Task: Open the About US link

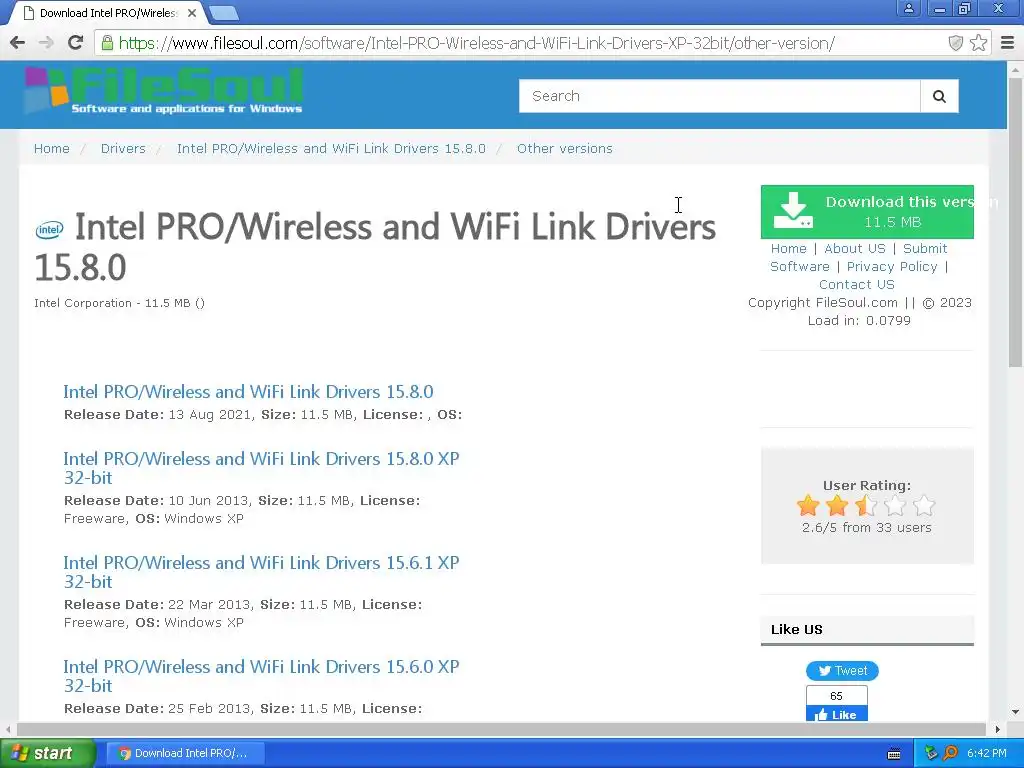Action: coord(855,248)
